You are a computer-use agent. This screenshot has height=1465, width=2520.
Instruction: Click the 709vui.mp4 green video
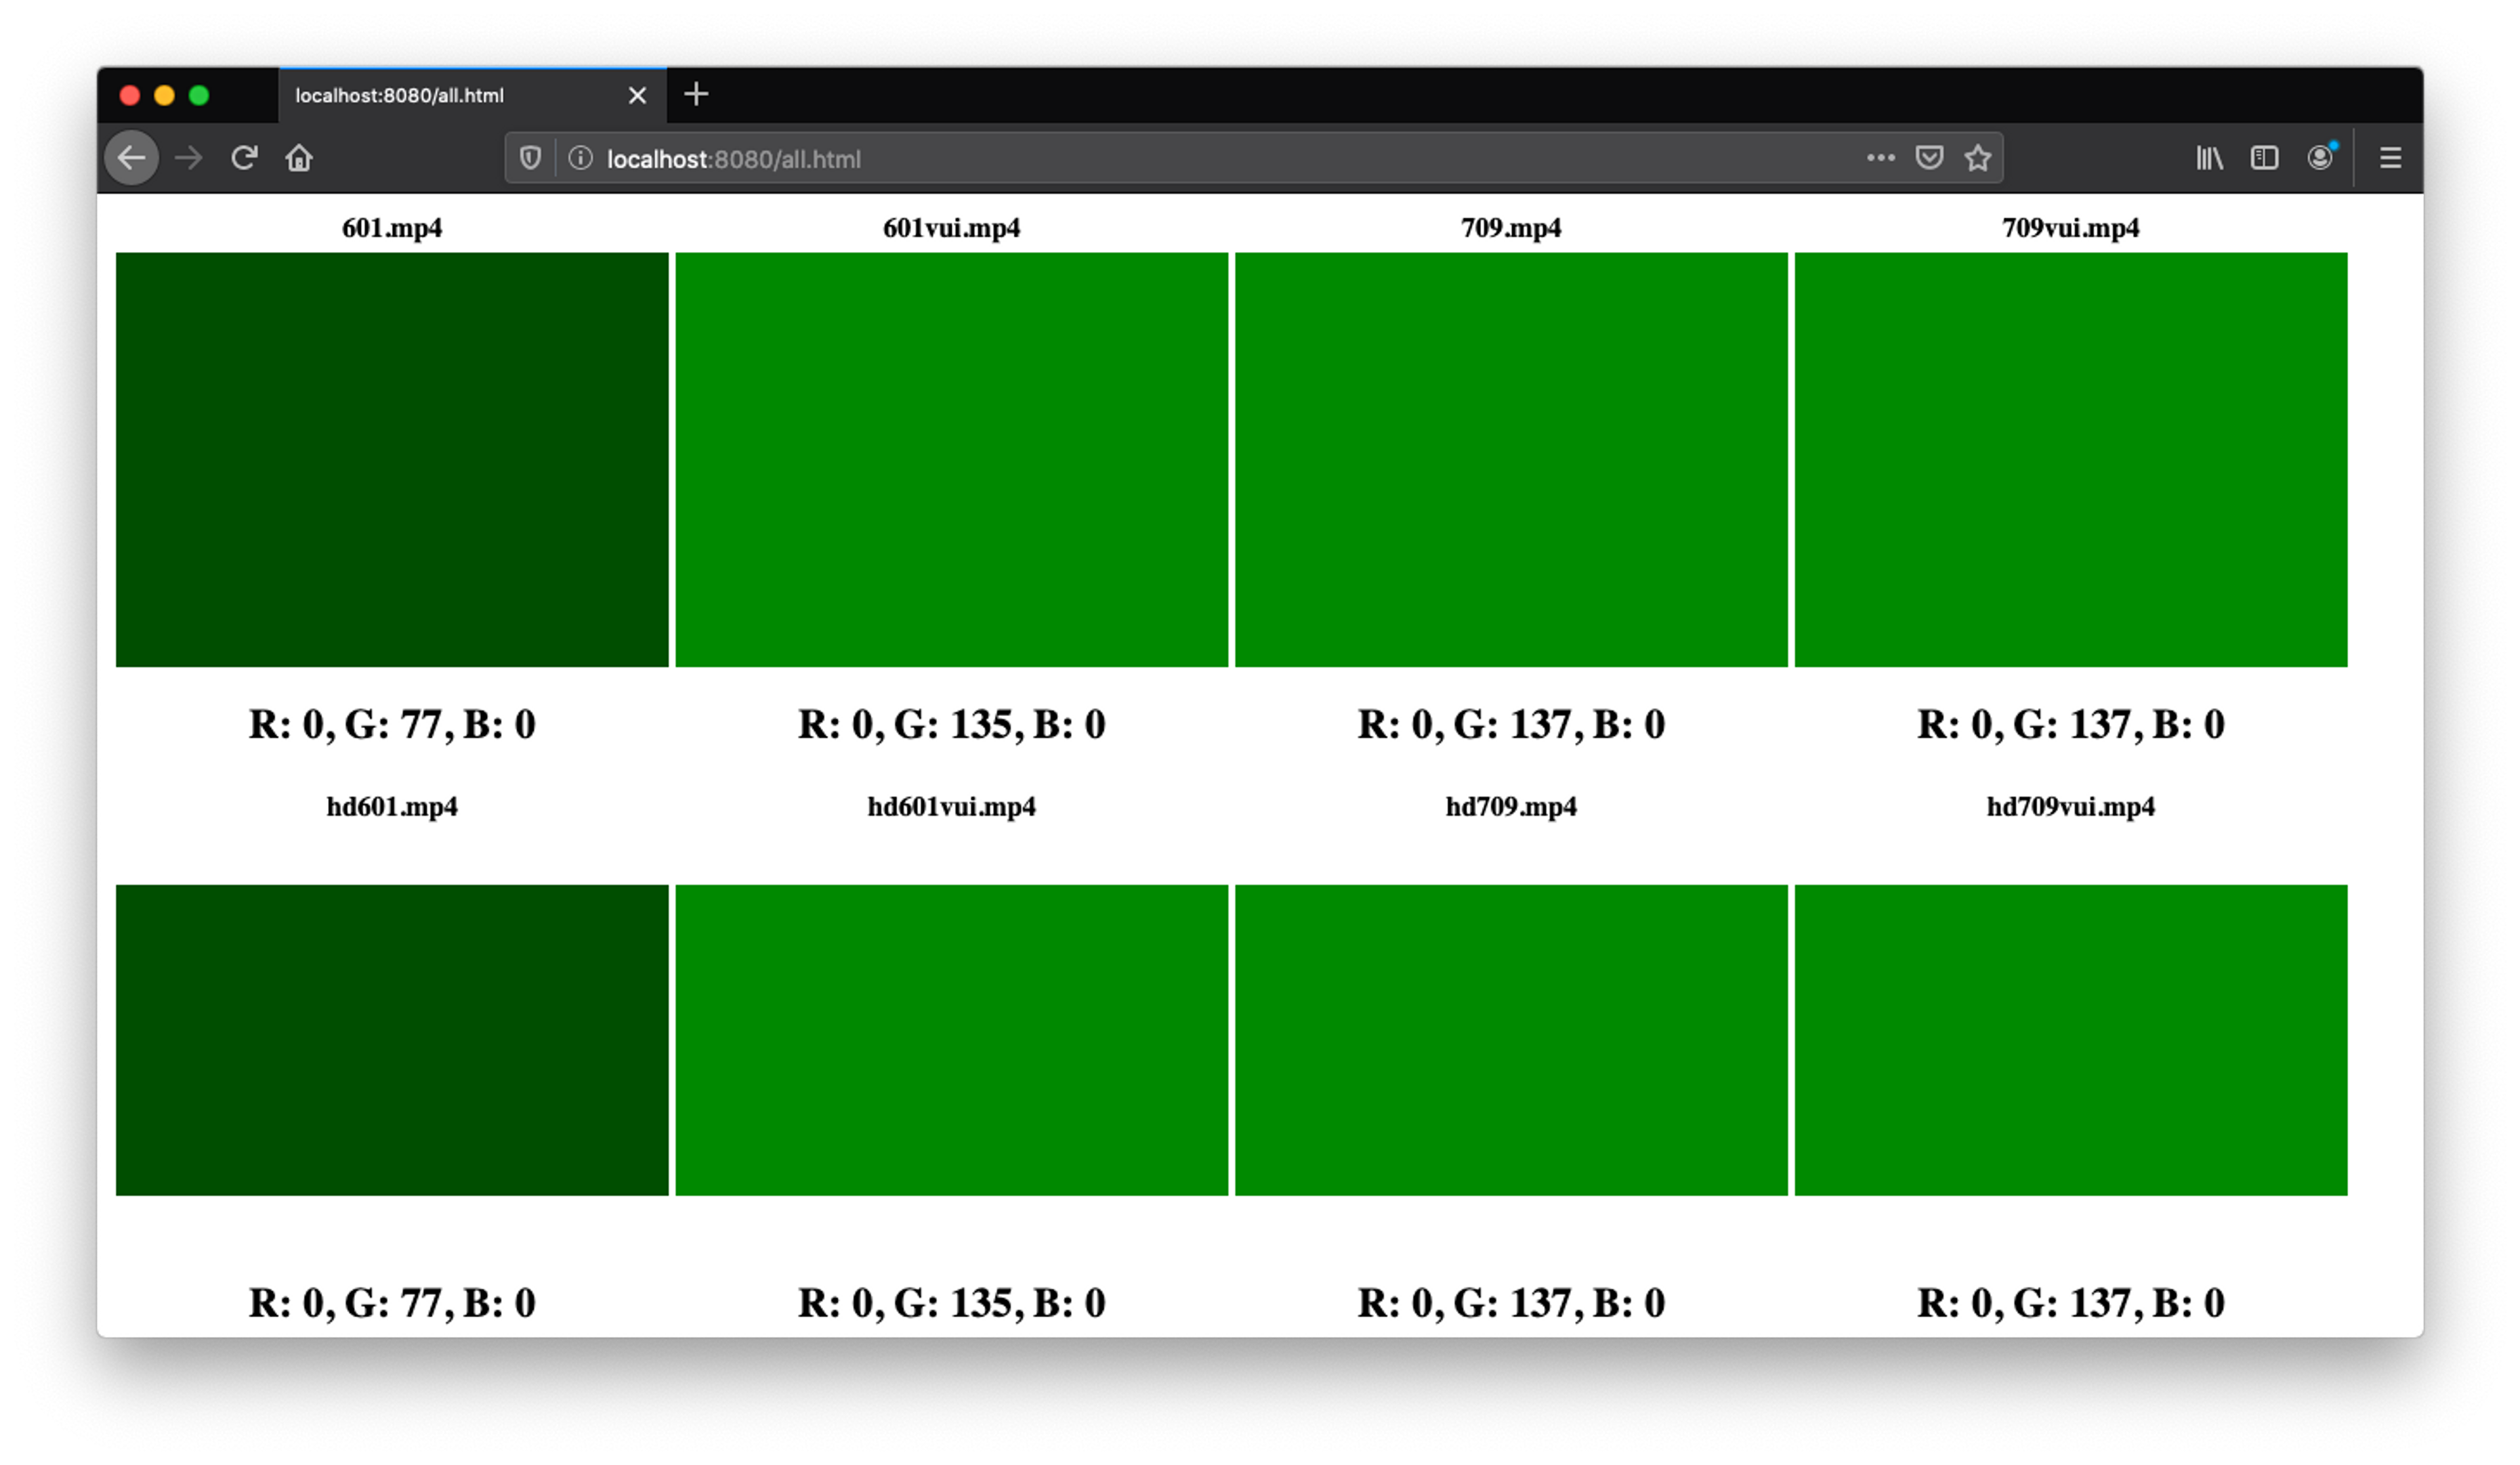point(2070,459)
